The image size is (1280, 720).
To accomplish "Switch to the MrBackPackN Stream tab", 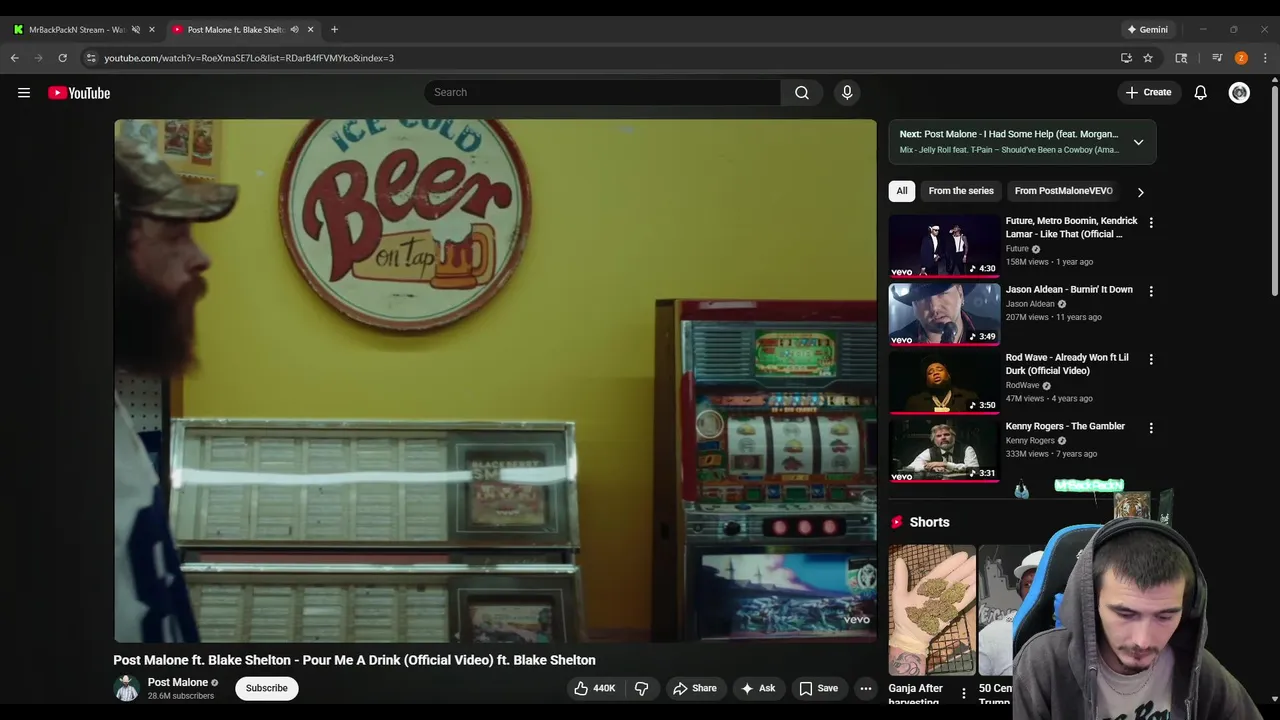I will click(x=77, y=30).
